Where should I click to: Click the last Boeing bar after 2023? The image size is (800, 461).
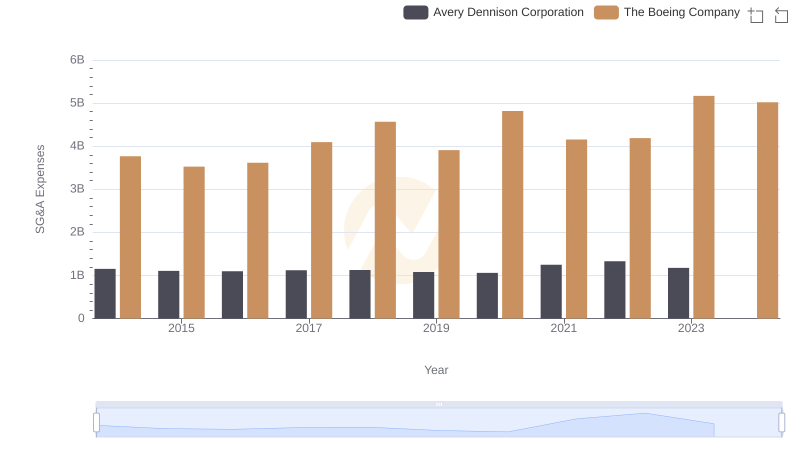click(767, 210)
